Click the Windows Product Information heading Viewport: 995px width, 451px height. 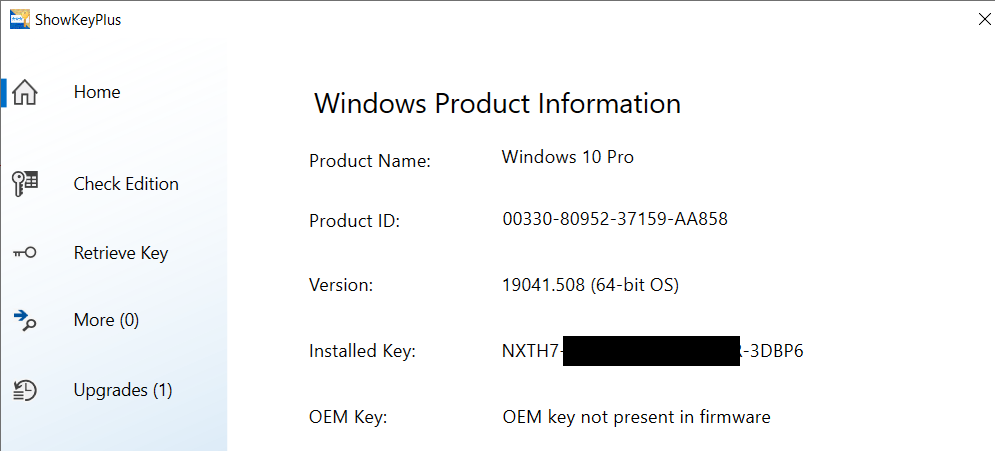coord(497,103)
